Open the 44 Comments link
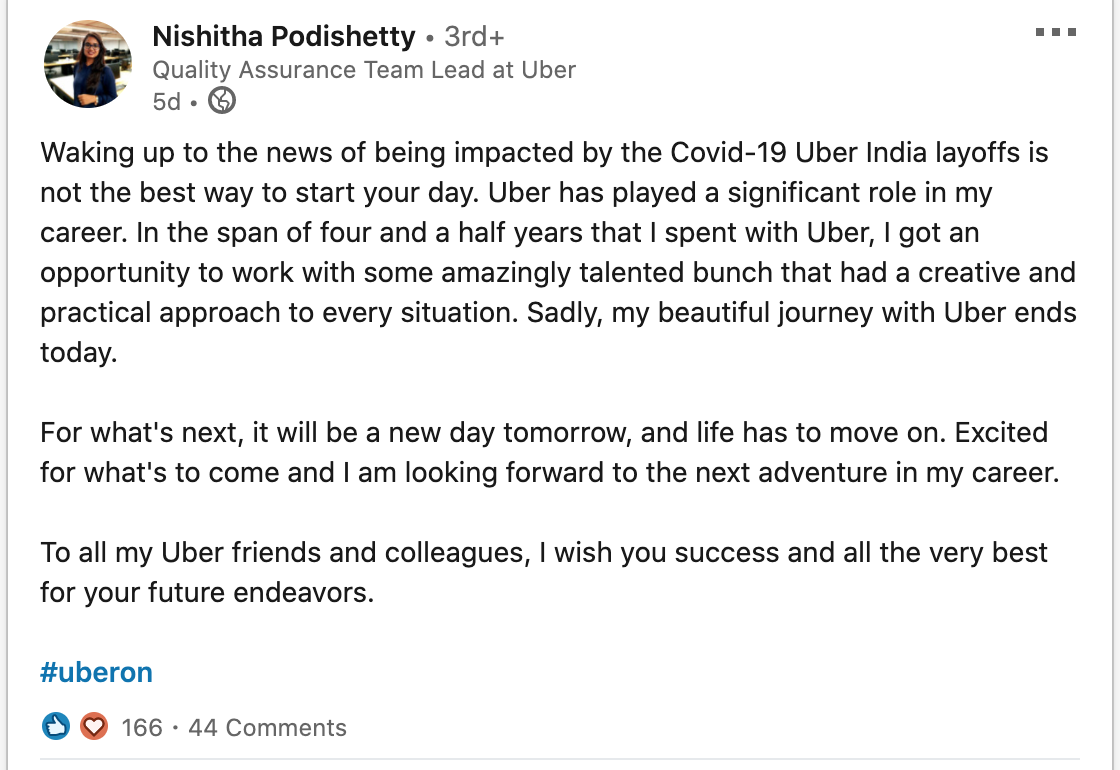The width and height of the screenshot is (1120, 770). pyautogui.click(x=267, y=727)
